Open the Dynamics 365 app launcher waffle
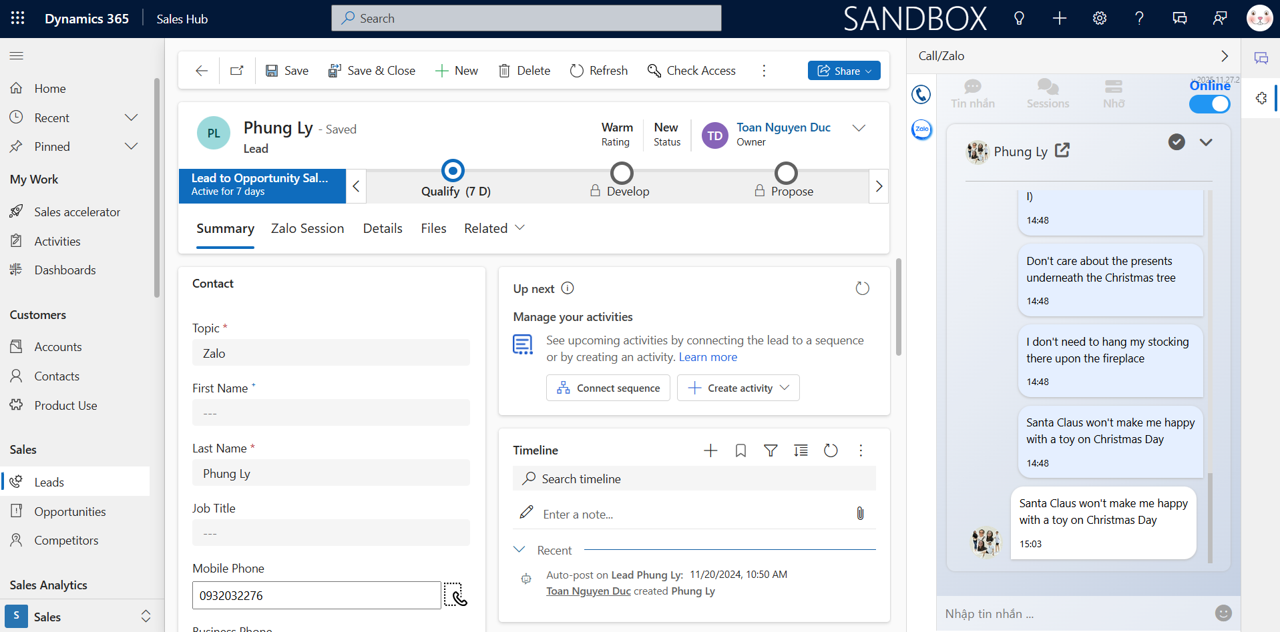1280x632 pixels. 18,18
